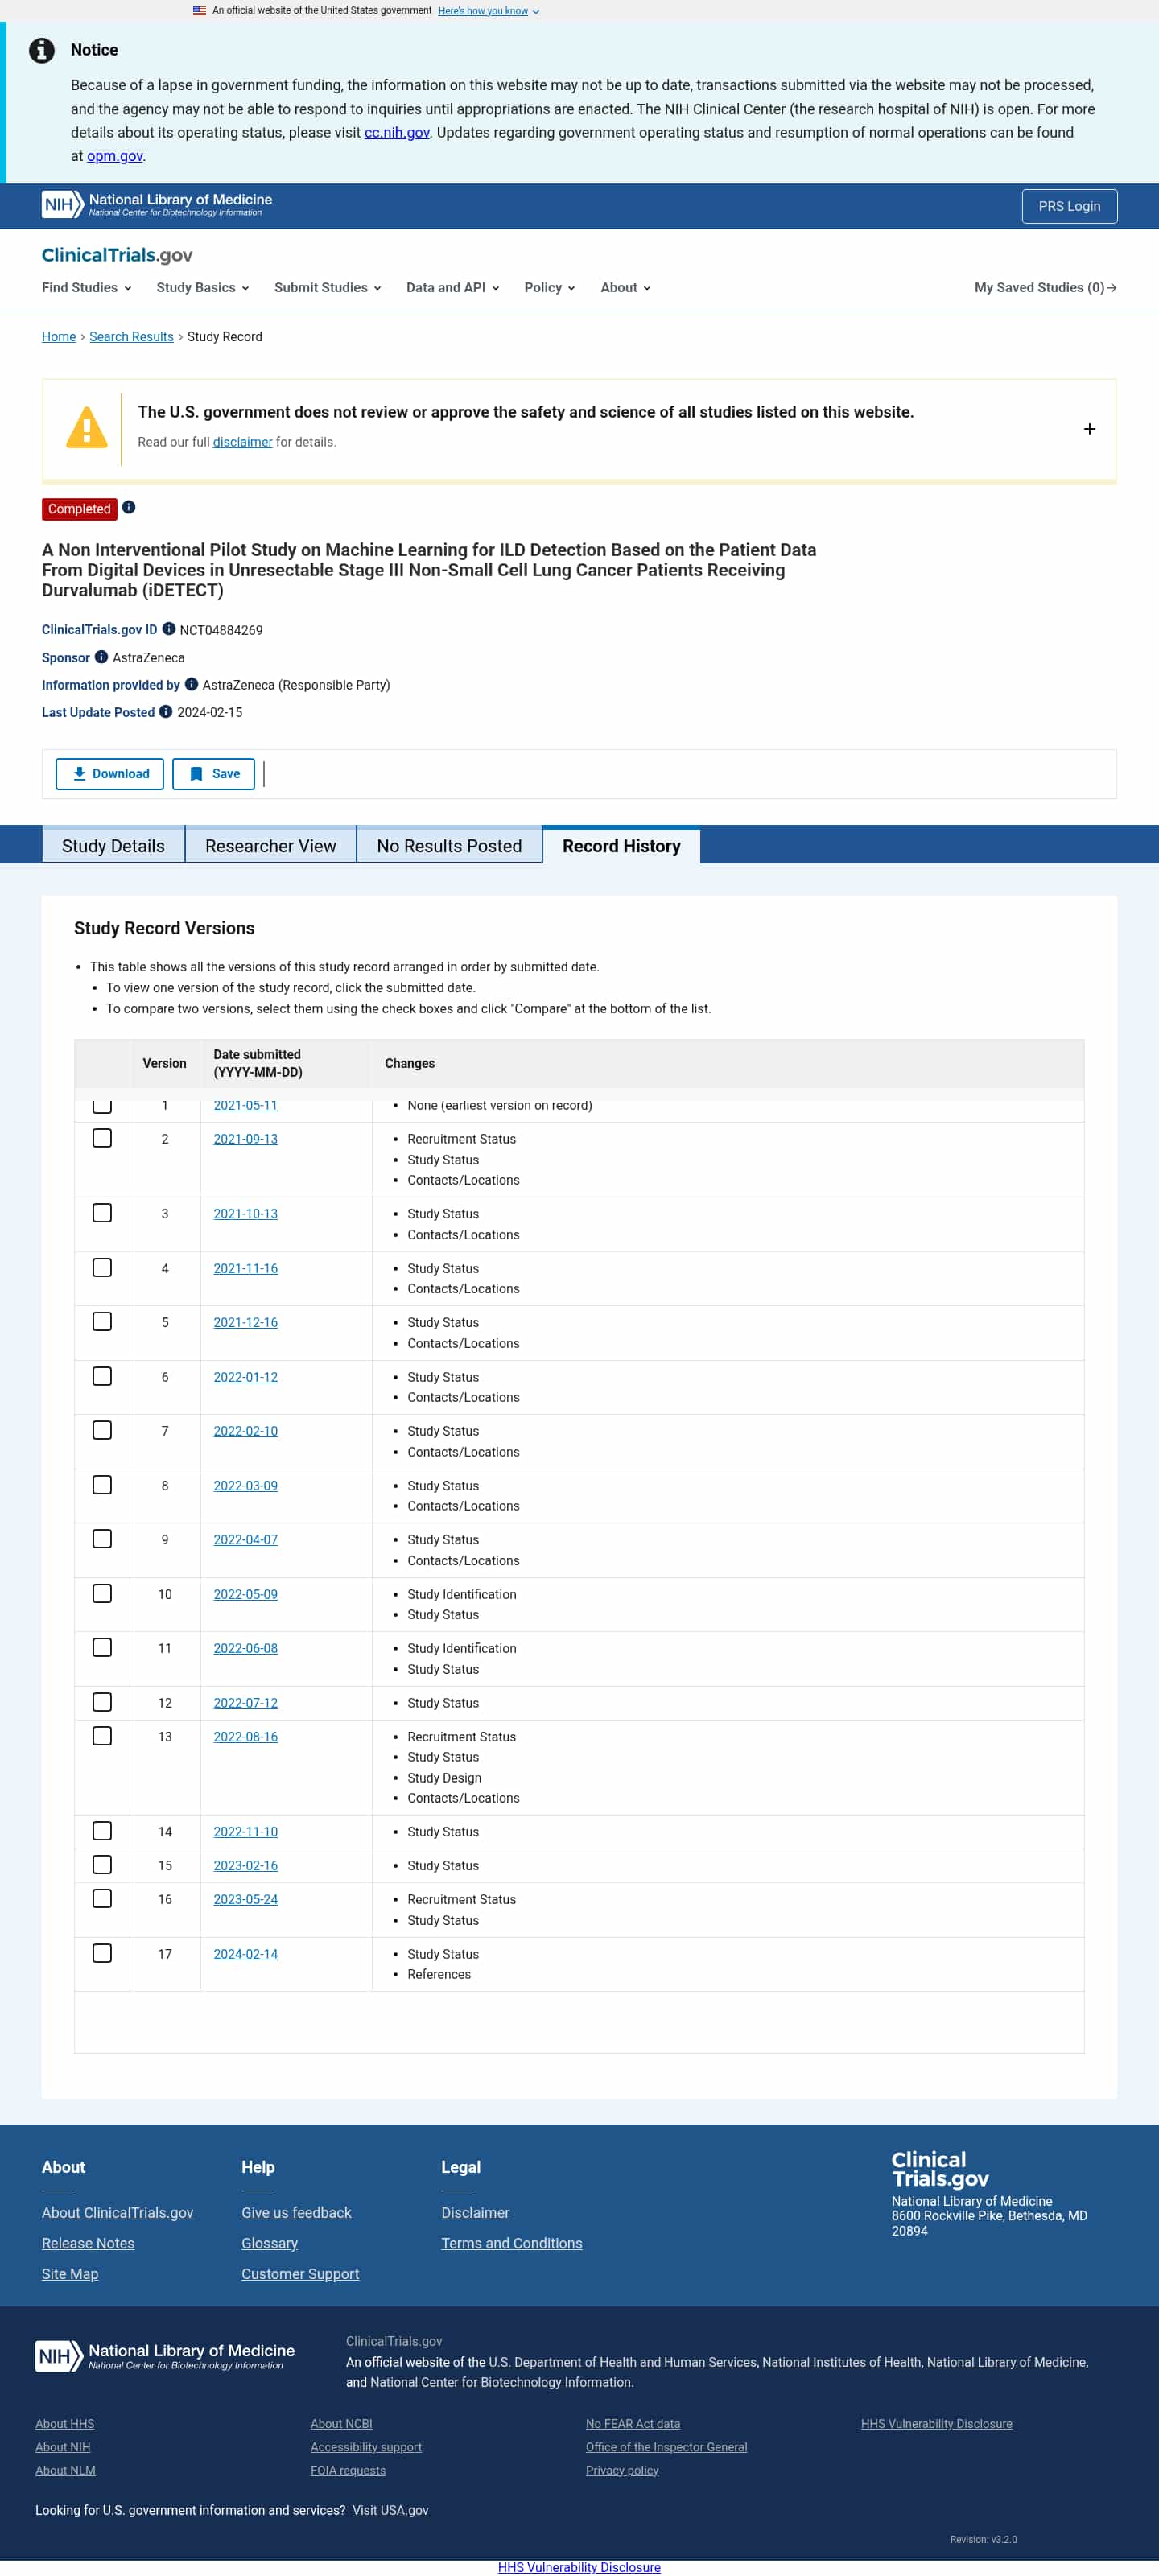This screenshot has width=1159, height=2576.
Task: Open the Data and API dropdown menu
Action: coord(453,287)
